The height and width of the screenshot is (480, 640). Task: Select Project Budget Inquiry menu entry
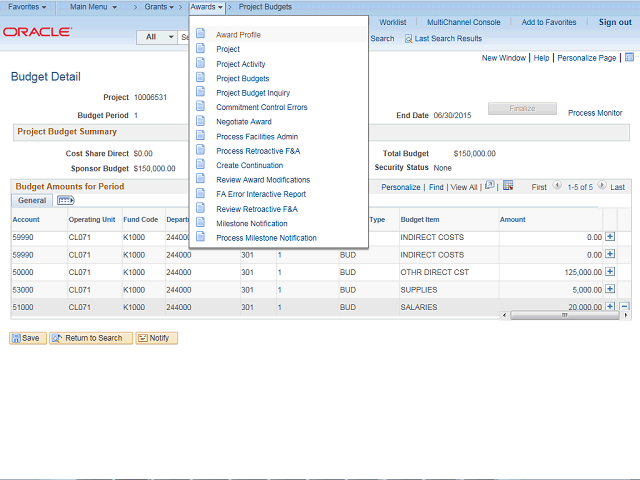253,92
